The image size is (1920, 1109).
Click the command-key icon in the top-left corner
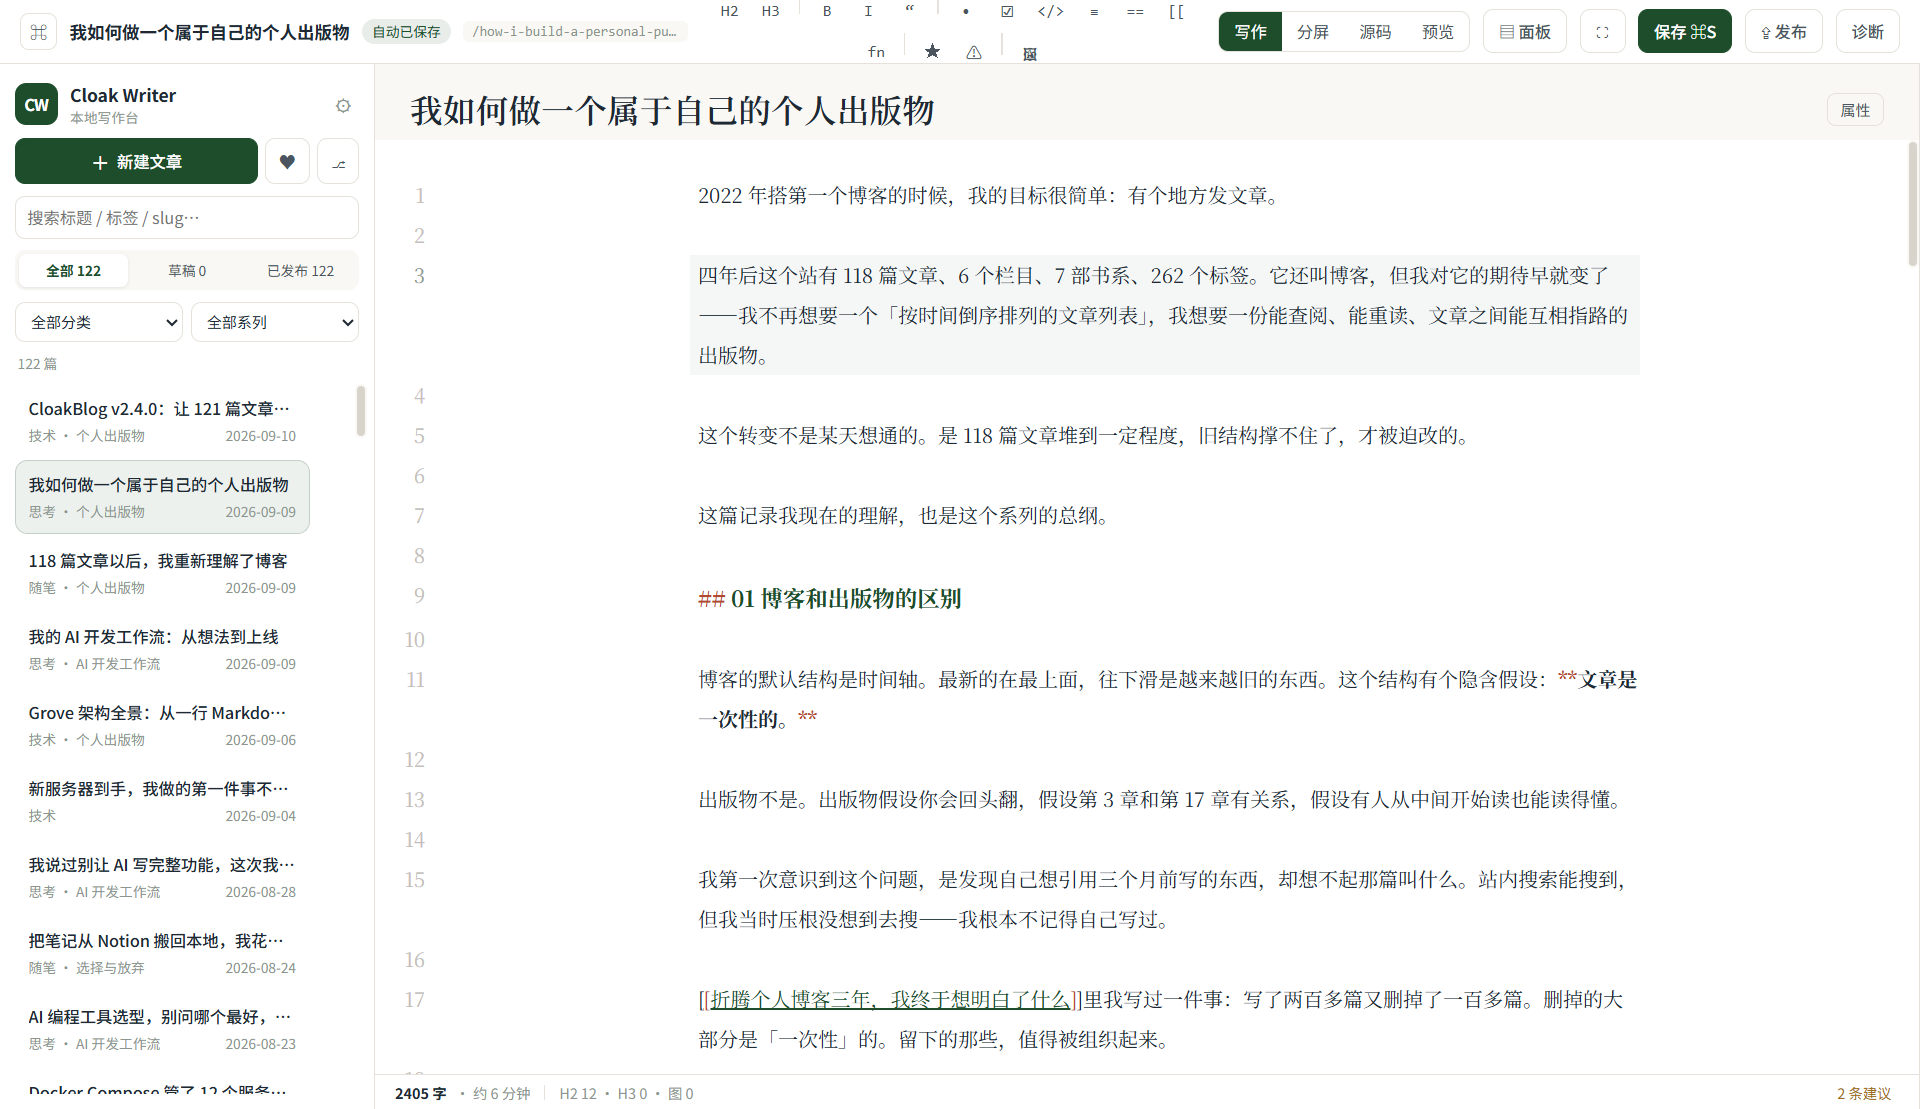[38, 32]
